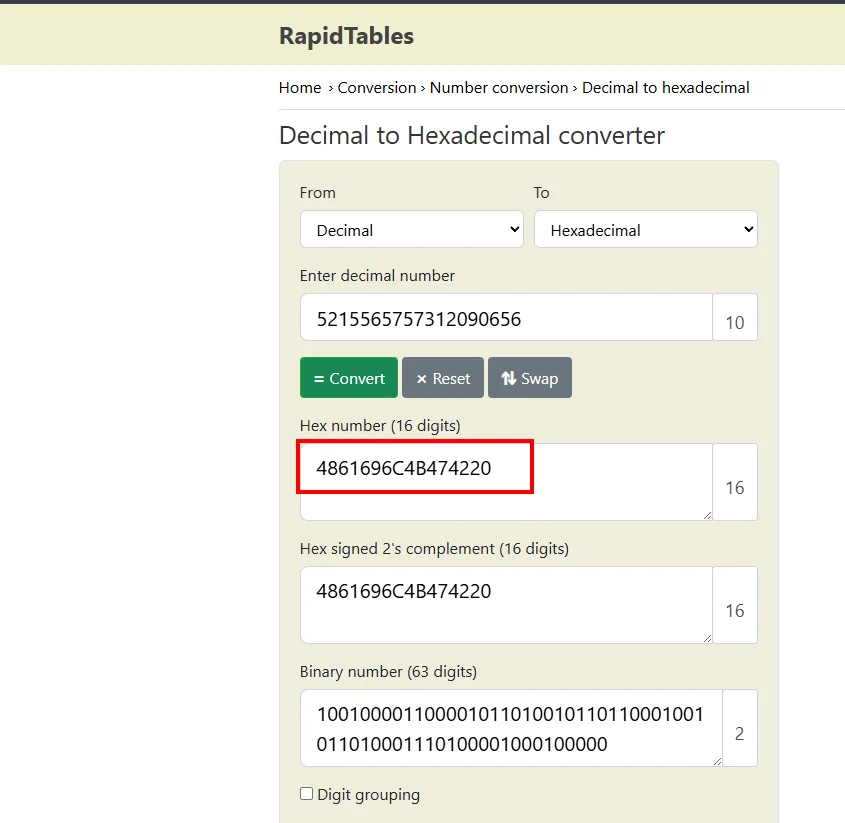Go to the Home breadcrumb link
The height and width of the screenshot is (823, 845).
pos(300,87)
